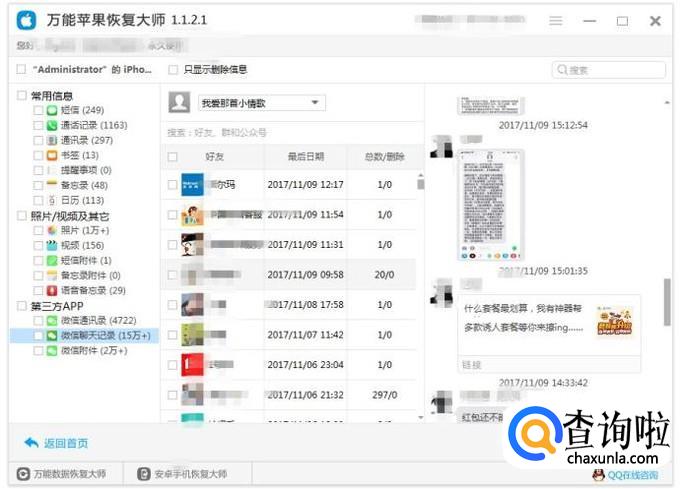This screenshot has height=489, width=682.
Task: Check the 第三方APP group checkbox
Action: (x=22, y=306)
